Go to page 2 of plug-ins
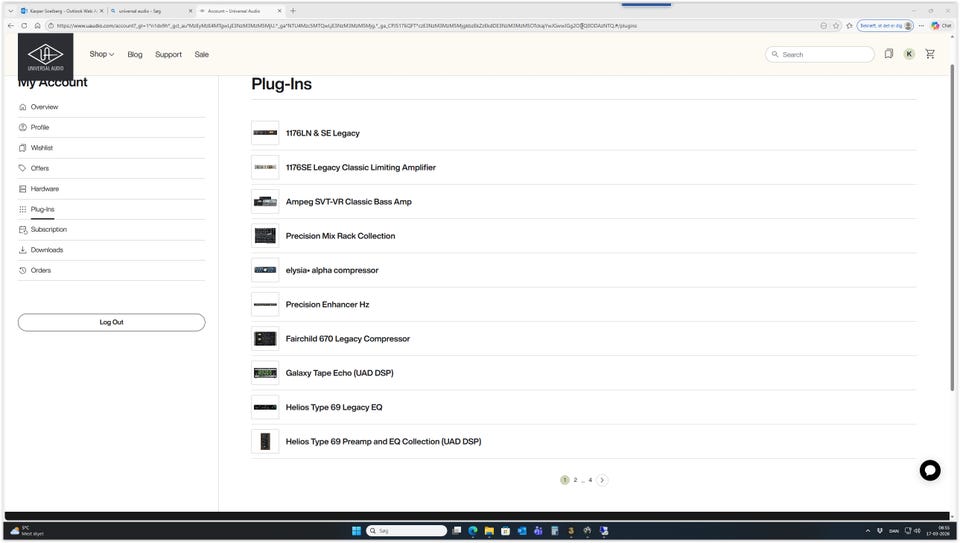960x543 pixels. click(575, 480)
